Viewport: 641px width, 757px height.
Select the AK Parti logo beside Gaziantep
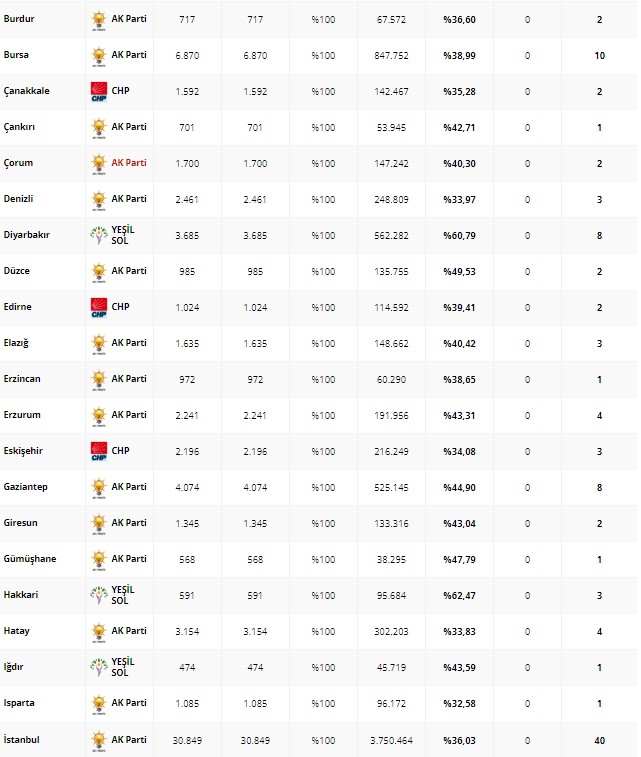pos(99,488)
